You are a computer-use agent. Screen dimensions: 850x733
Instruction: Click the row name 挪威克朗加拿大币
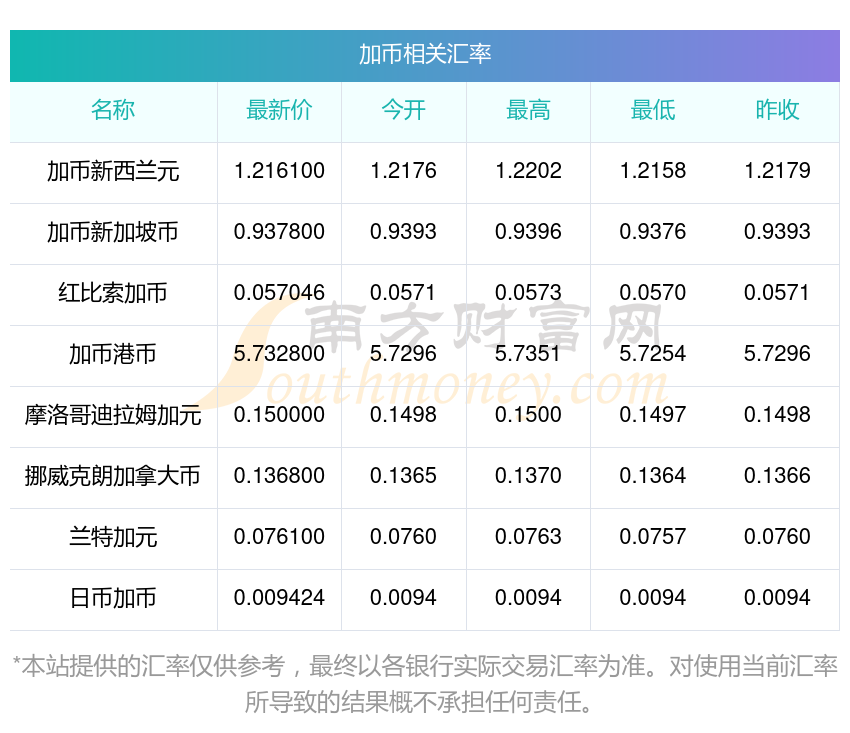tap(113, 476)
